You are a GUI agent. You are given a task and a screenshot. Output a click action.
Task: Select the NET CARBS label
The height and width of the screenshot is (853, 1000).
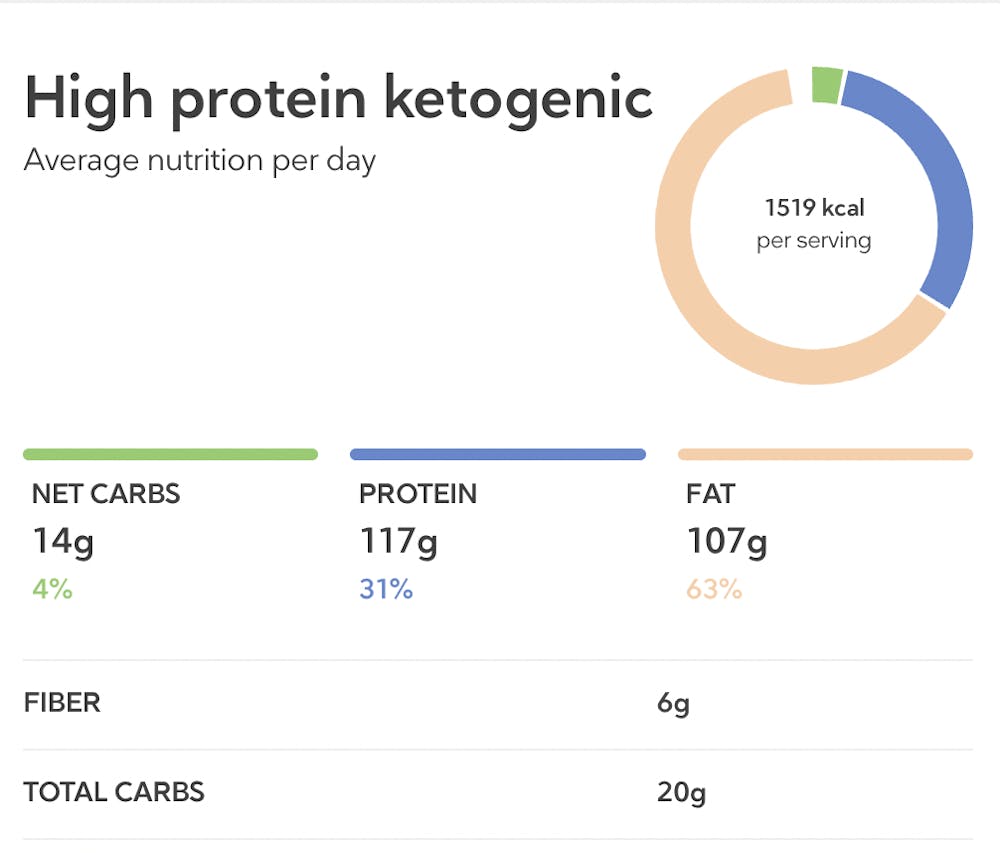(106, 494)
